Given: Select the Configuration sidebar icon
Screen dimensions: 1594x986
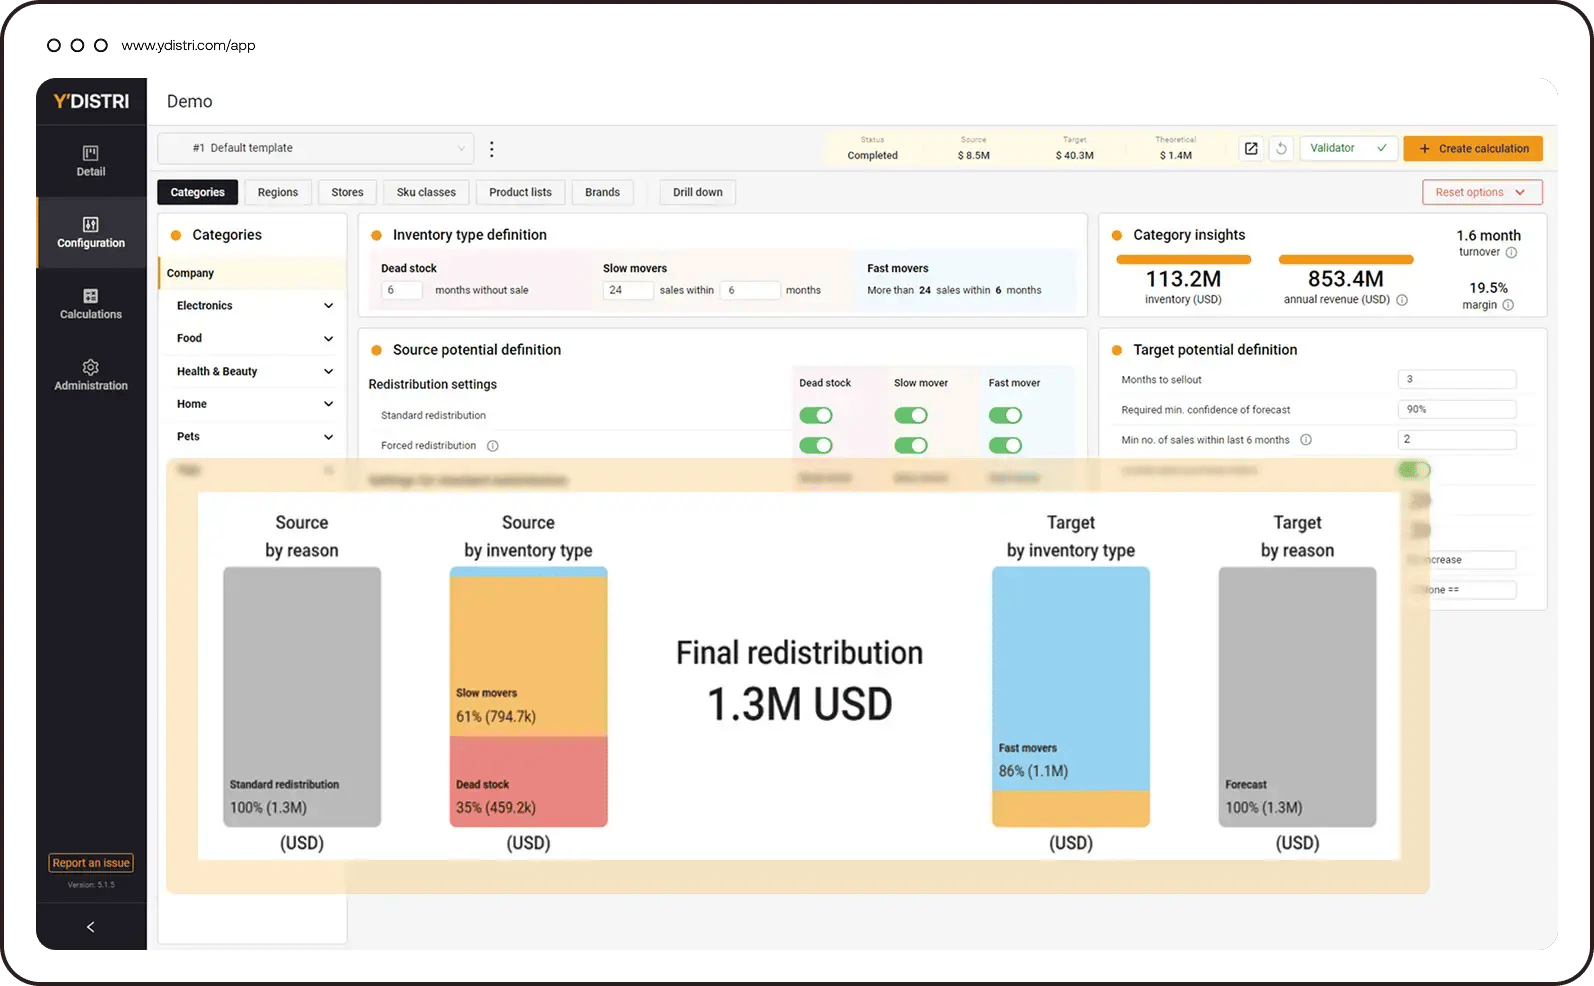Looking at the screenshot, I should point(90,232).
